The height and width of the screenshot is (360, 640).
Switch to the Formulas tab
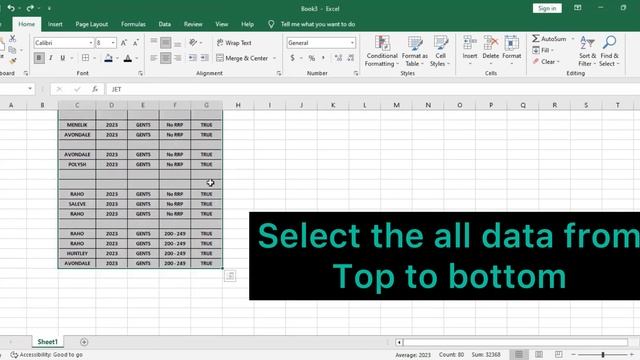(x=133, y=24)
